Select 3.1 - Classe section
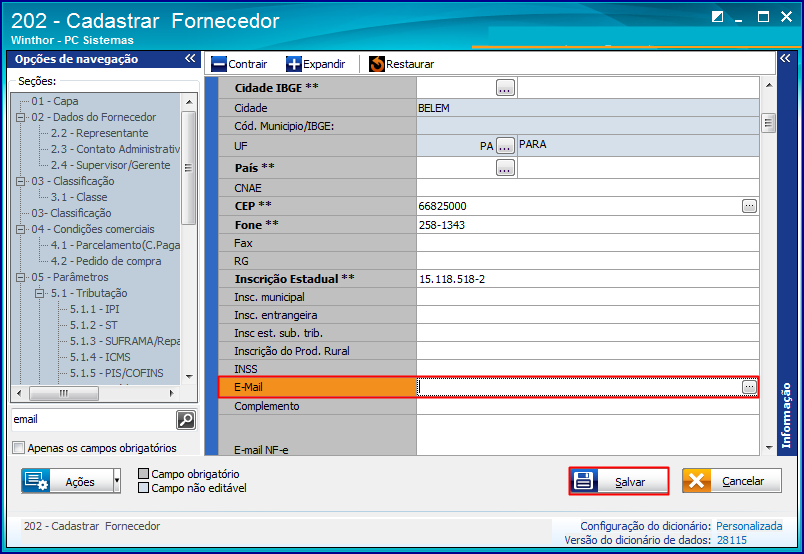Screen dimensions: 804x554 pos(79,197)
